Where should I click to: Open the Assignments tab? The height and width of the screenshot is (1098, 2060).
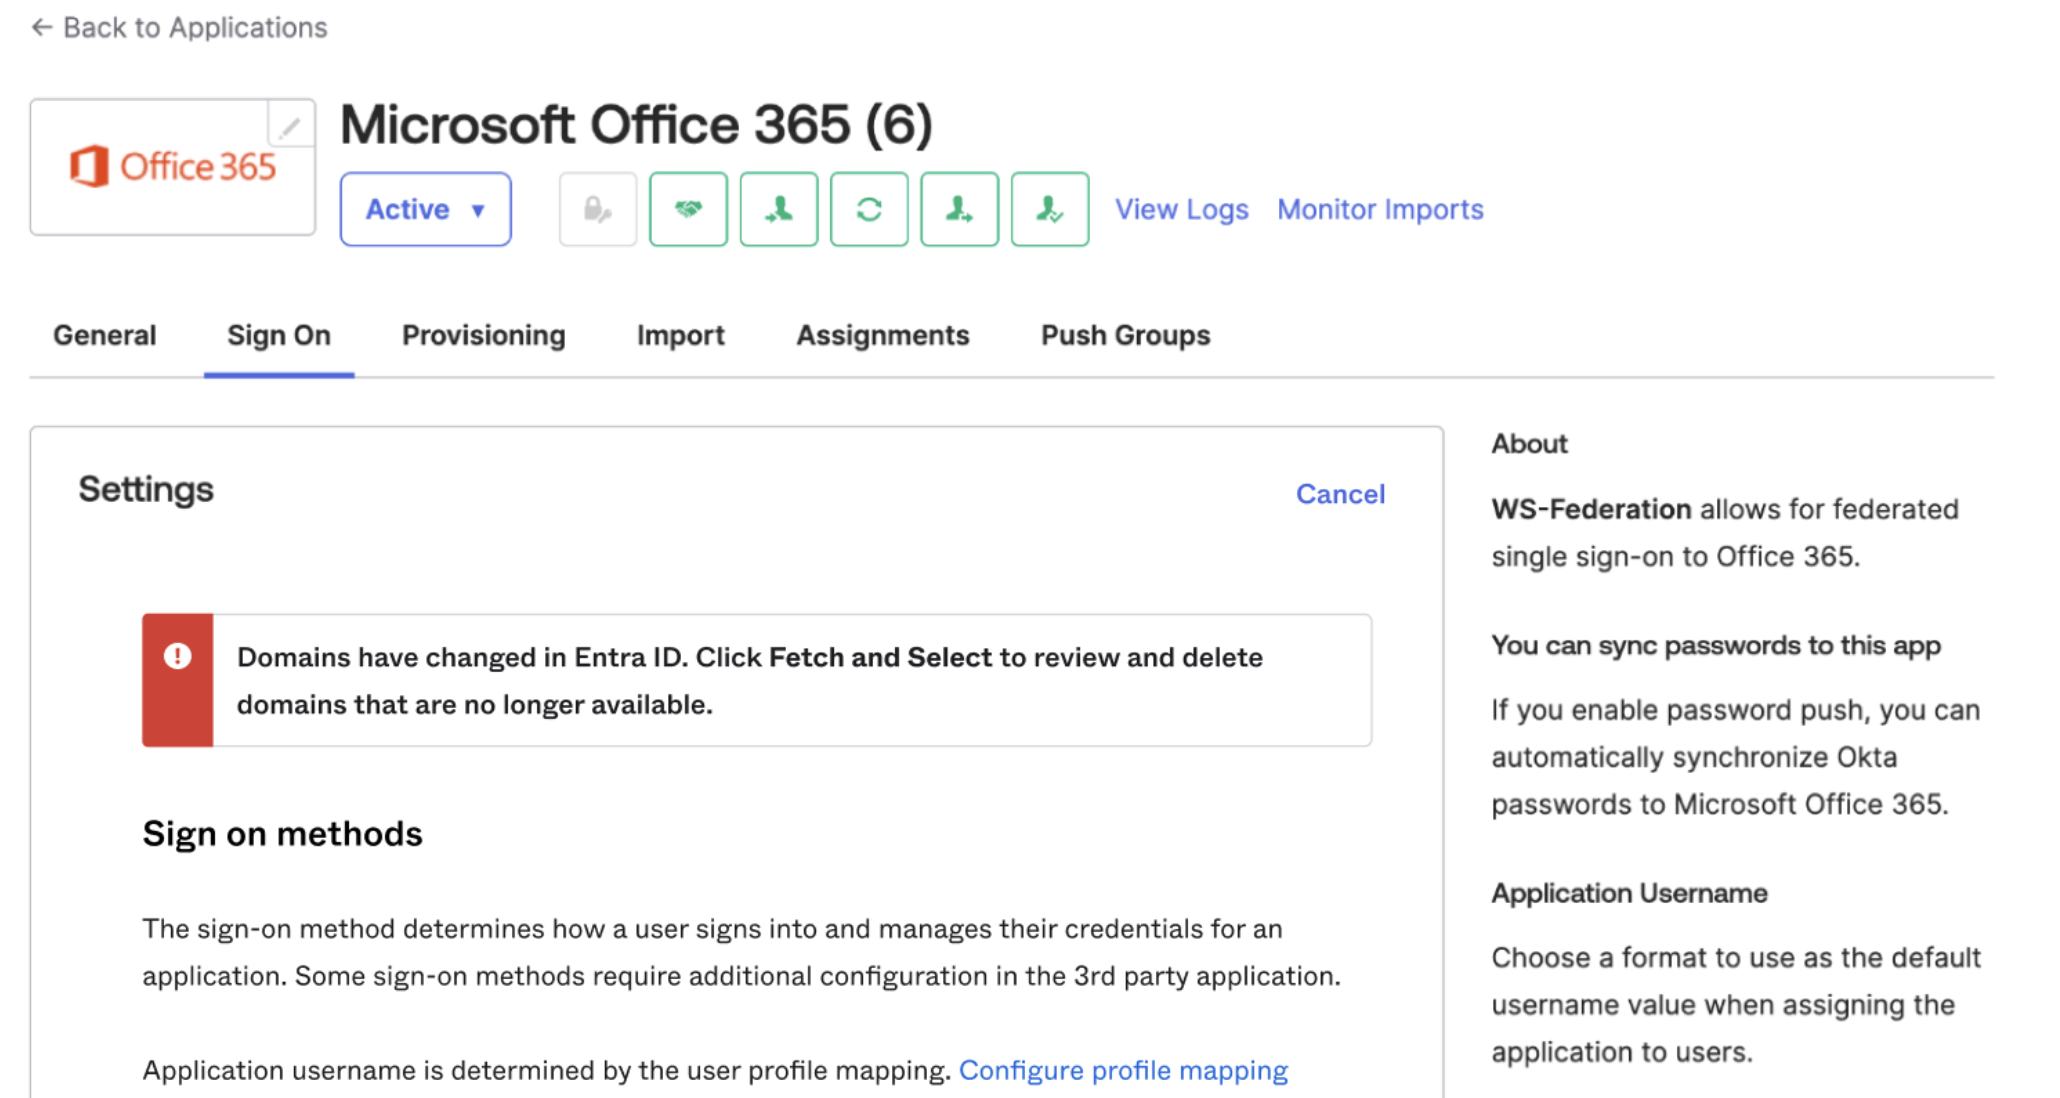(x=883, y=335)
